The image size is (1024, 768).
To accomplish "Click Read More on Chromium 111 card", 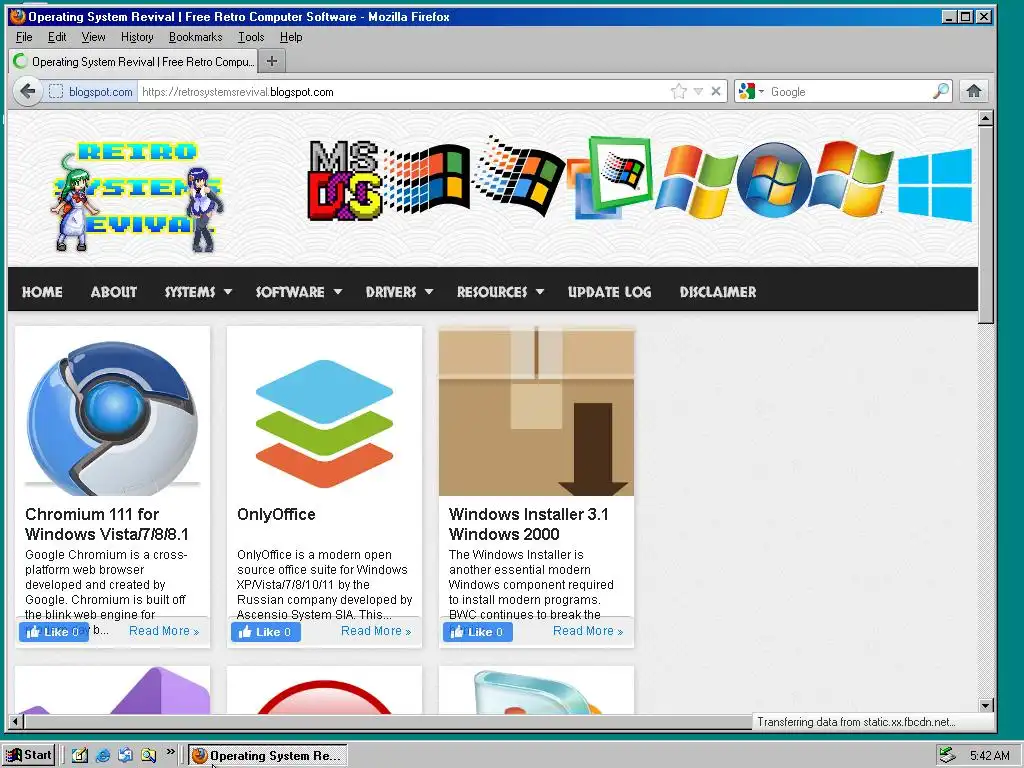I will [x=164, y=631].
